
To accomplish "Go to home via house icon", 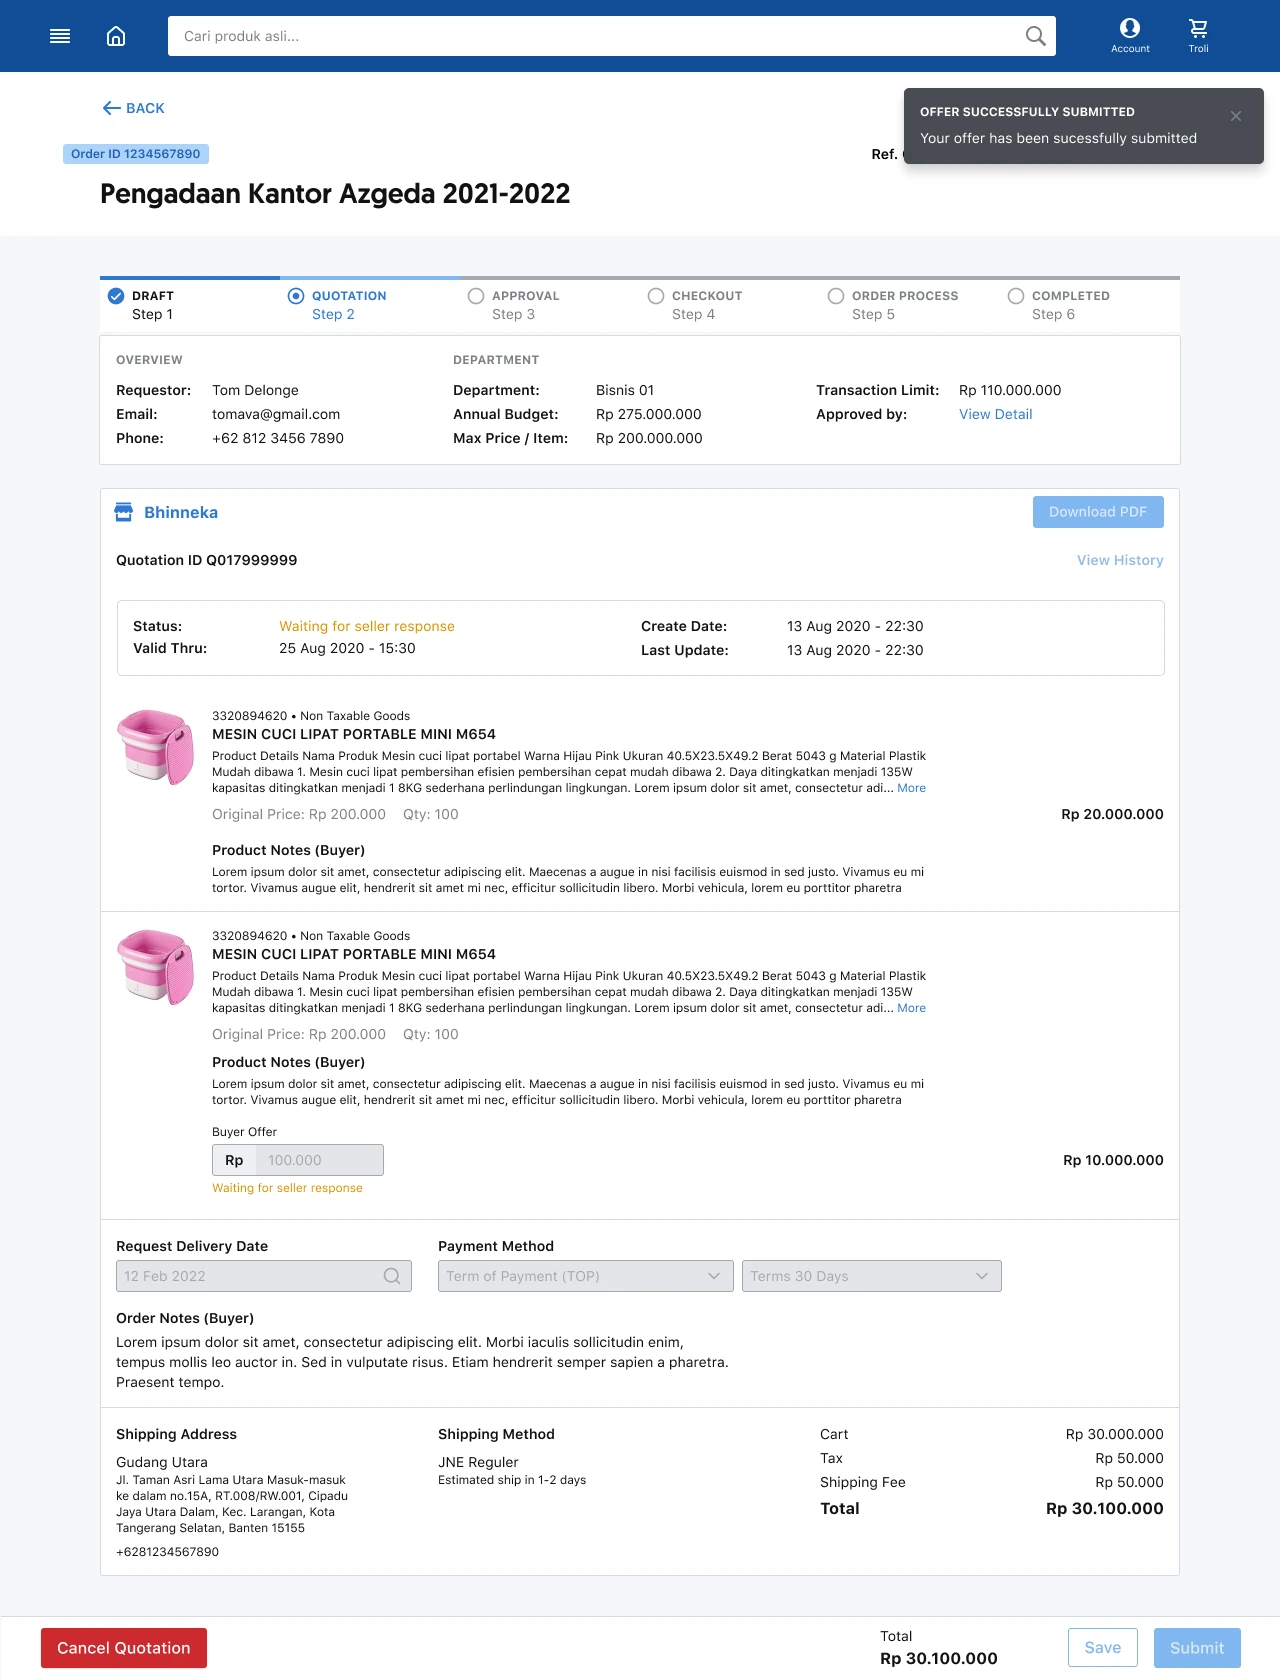I will pyautogui.click(x=116, y=36).
